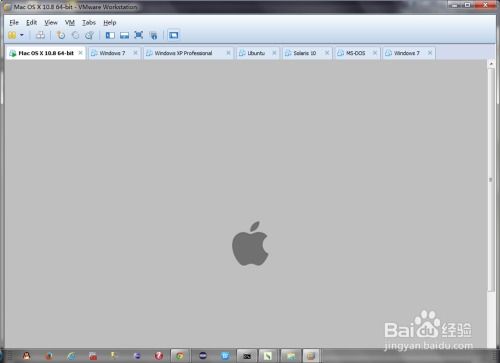Click Send Ctrl+Alt+Del toolbar icon
Viewport: 500px width, 363px height.
[x=40, y=35]
